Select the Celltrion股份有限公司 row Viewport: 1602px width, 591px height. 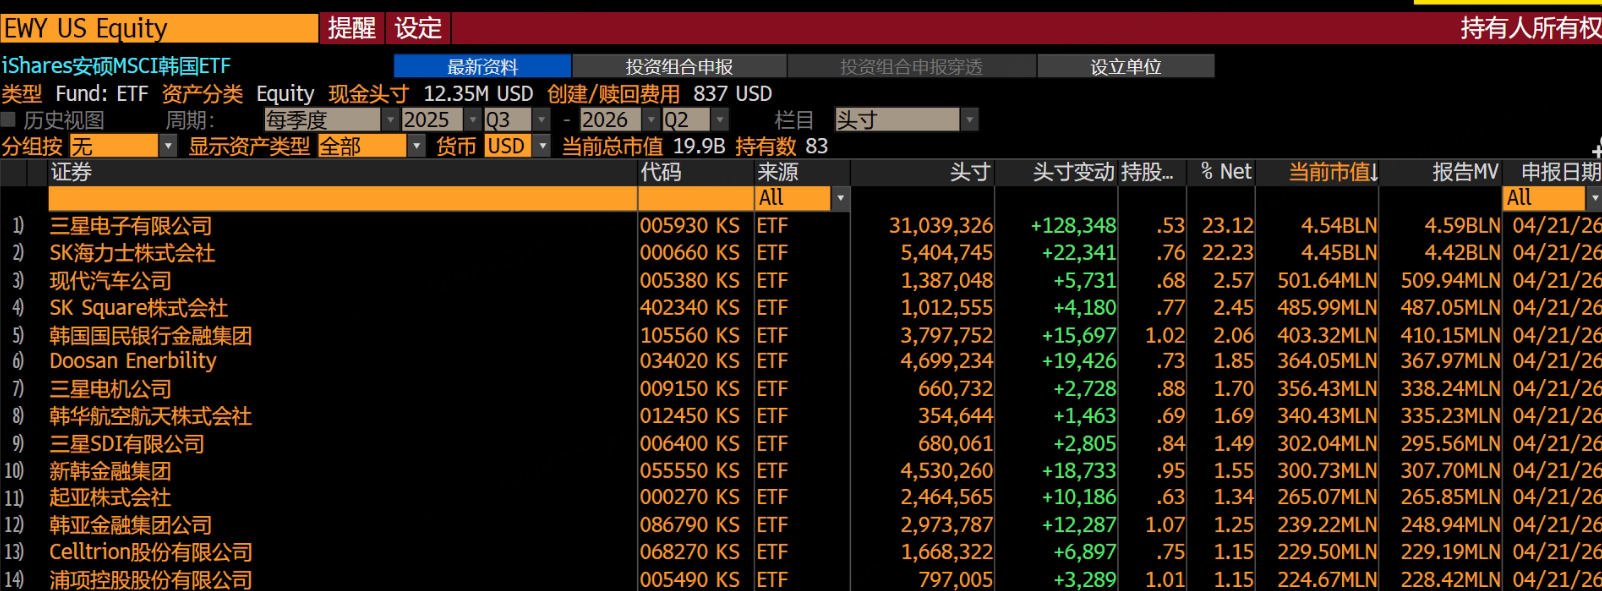point(800,552)
